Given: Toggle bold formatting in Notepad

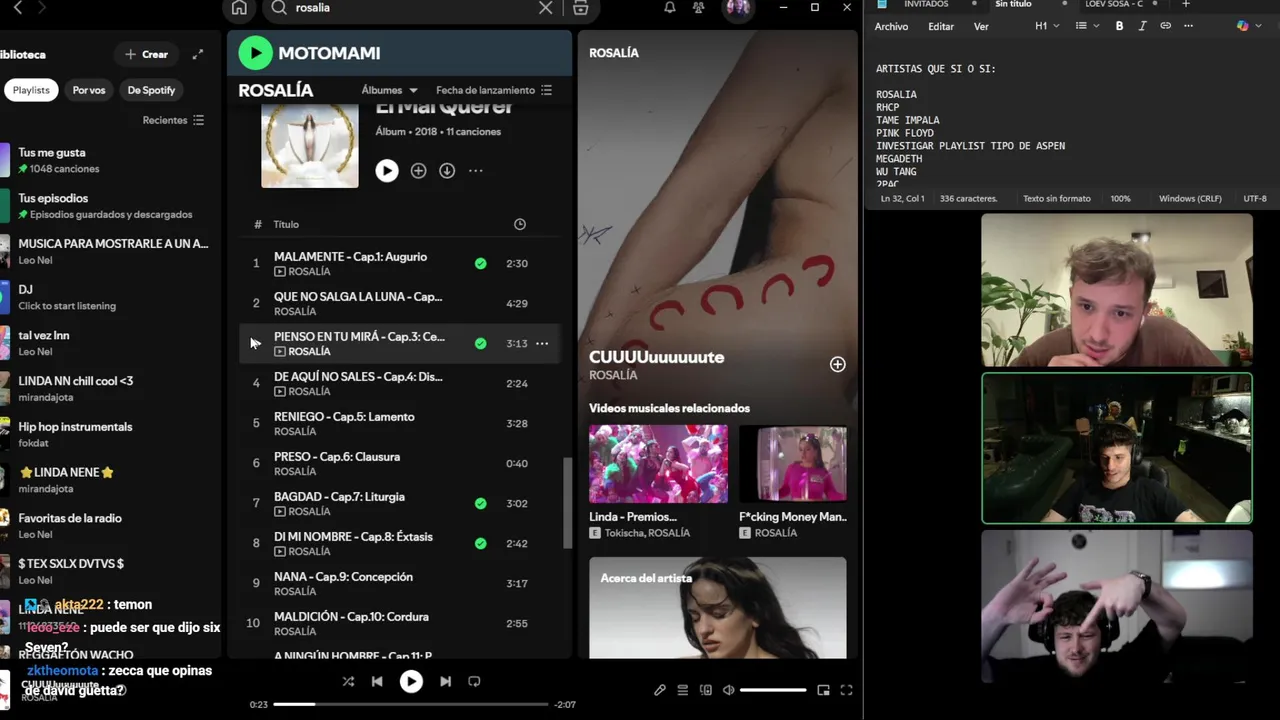Looking at the screenshot, I should 1119,26.
